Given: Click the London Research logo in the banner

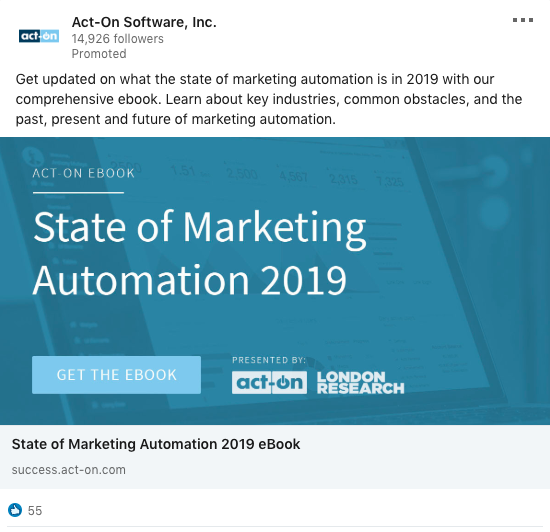Looking at the screenshot, I should point(361,383).
